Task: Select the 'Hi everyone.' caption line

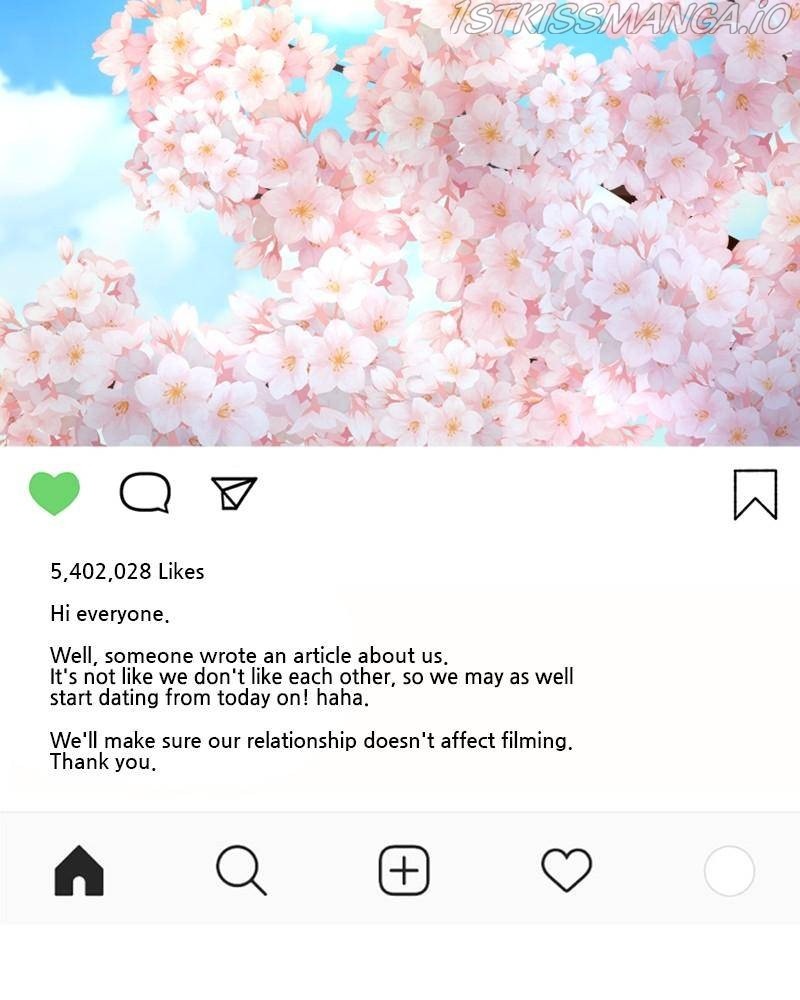Action: 110,614
